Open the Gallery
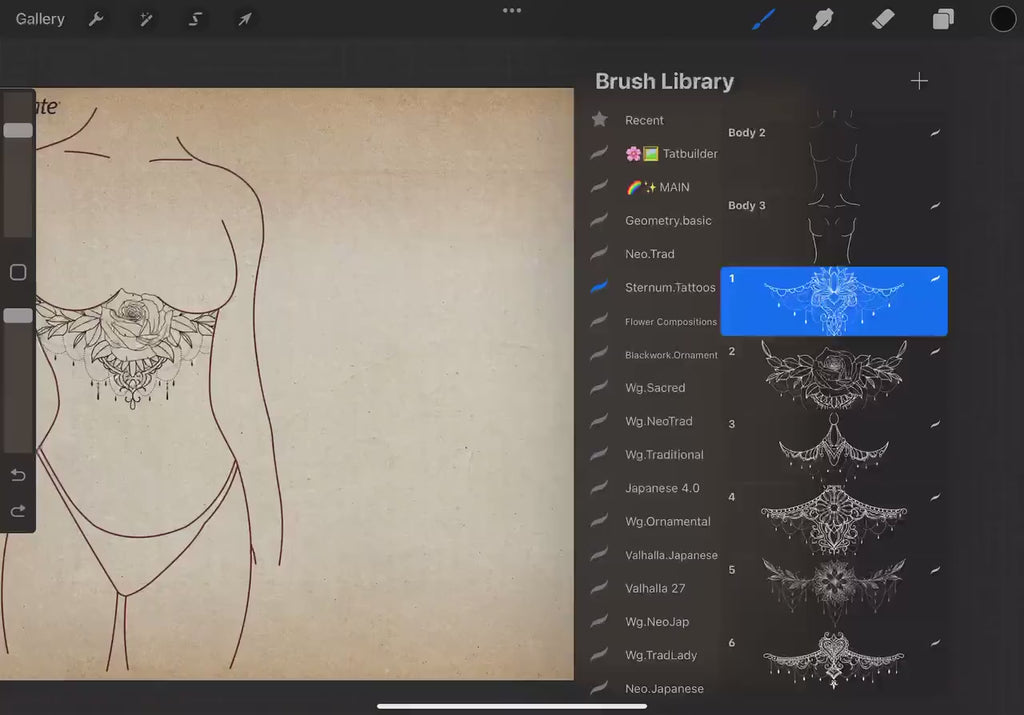The image size is (1024, 715). click(40, 19)
